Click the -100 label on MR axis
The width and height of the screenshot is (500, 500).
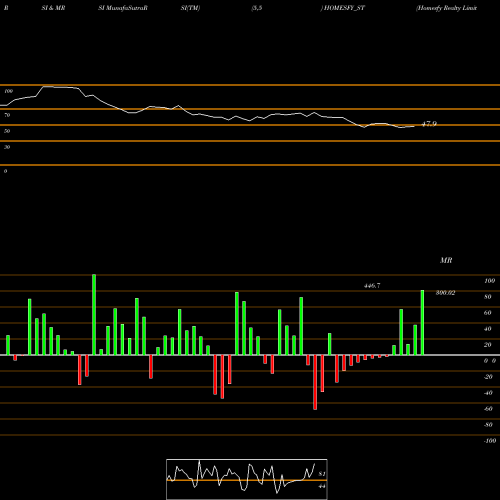pyautogui.click(x=490, y=441)
